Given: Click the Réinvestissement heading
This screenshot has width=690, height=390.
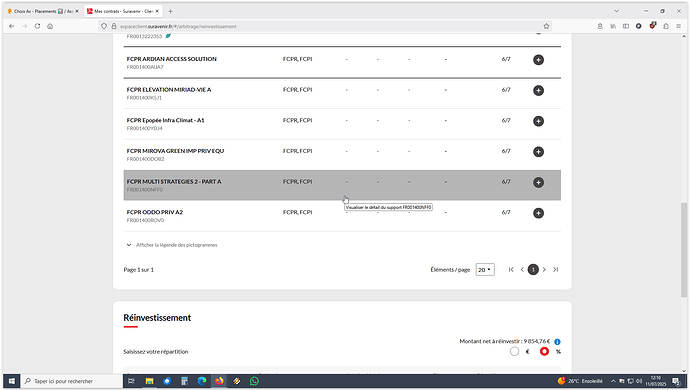Looking at the screenshot, I should 157,318.
